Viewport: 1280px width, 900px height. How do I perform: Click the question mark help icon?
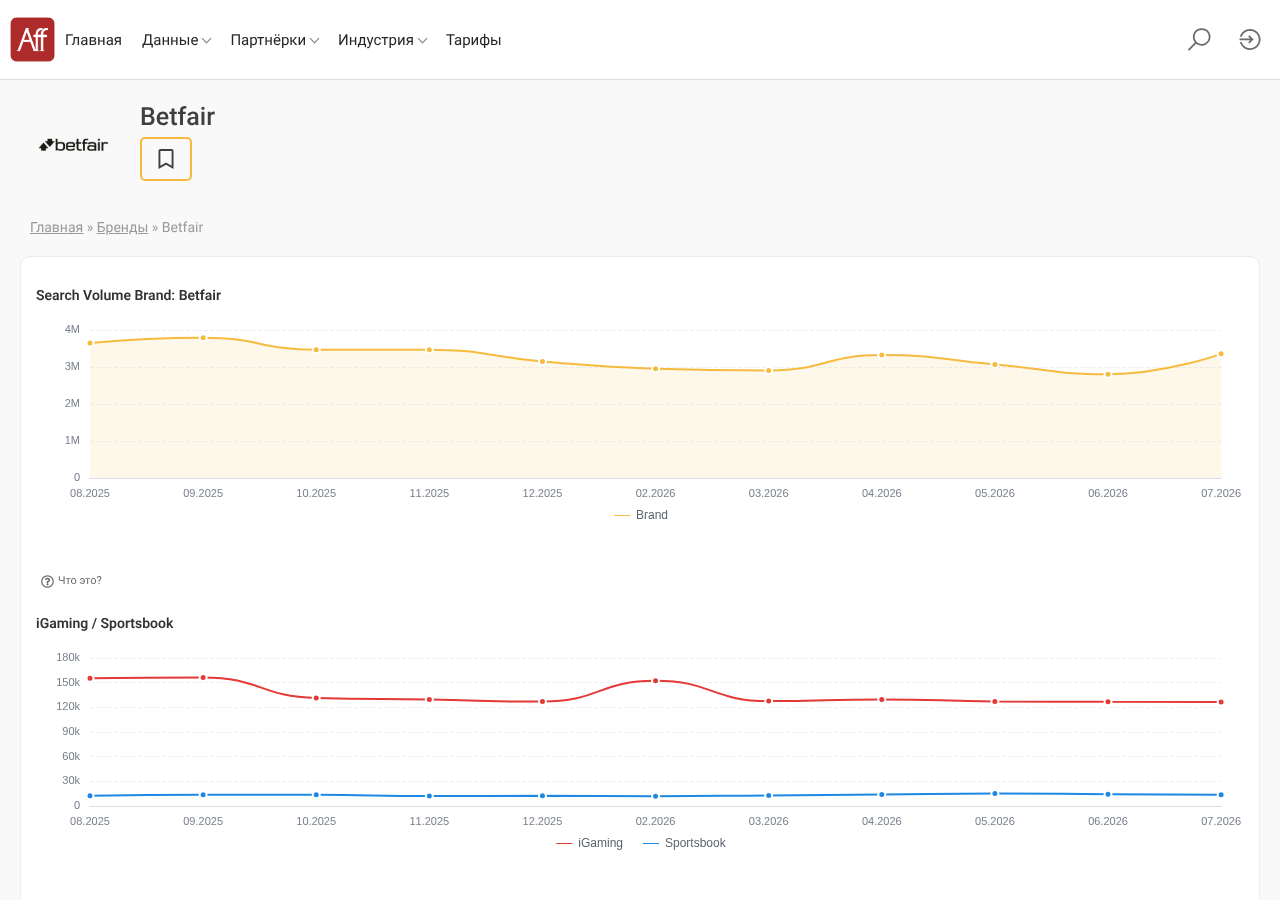pyautogui.click(x=47, y=581)
